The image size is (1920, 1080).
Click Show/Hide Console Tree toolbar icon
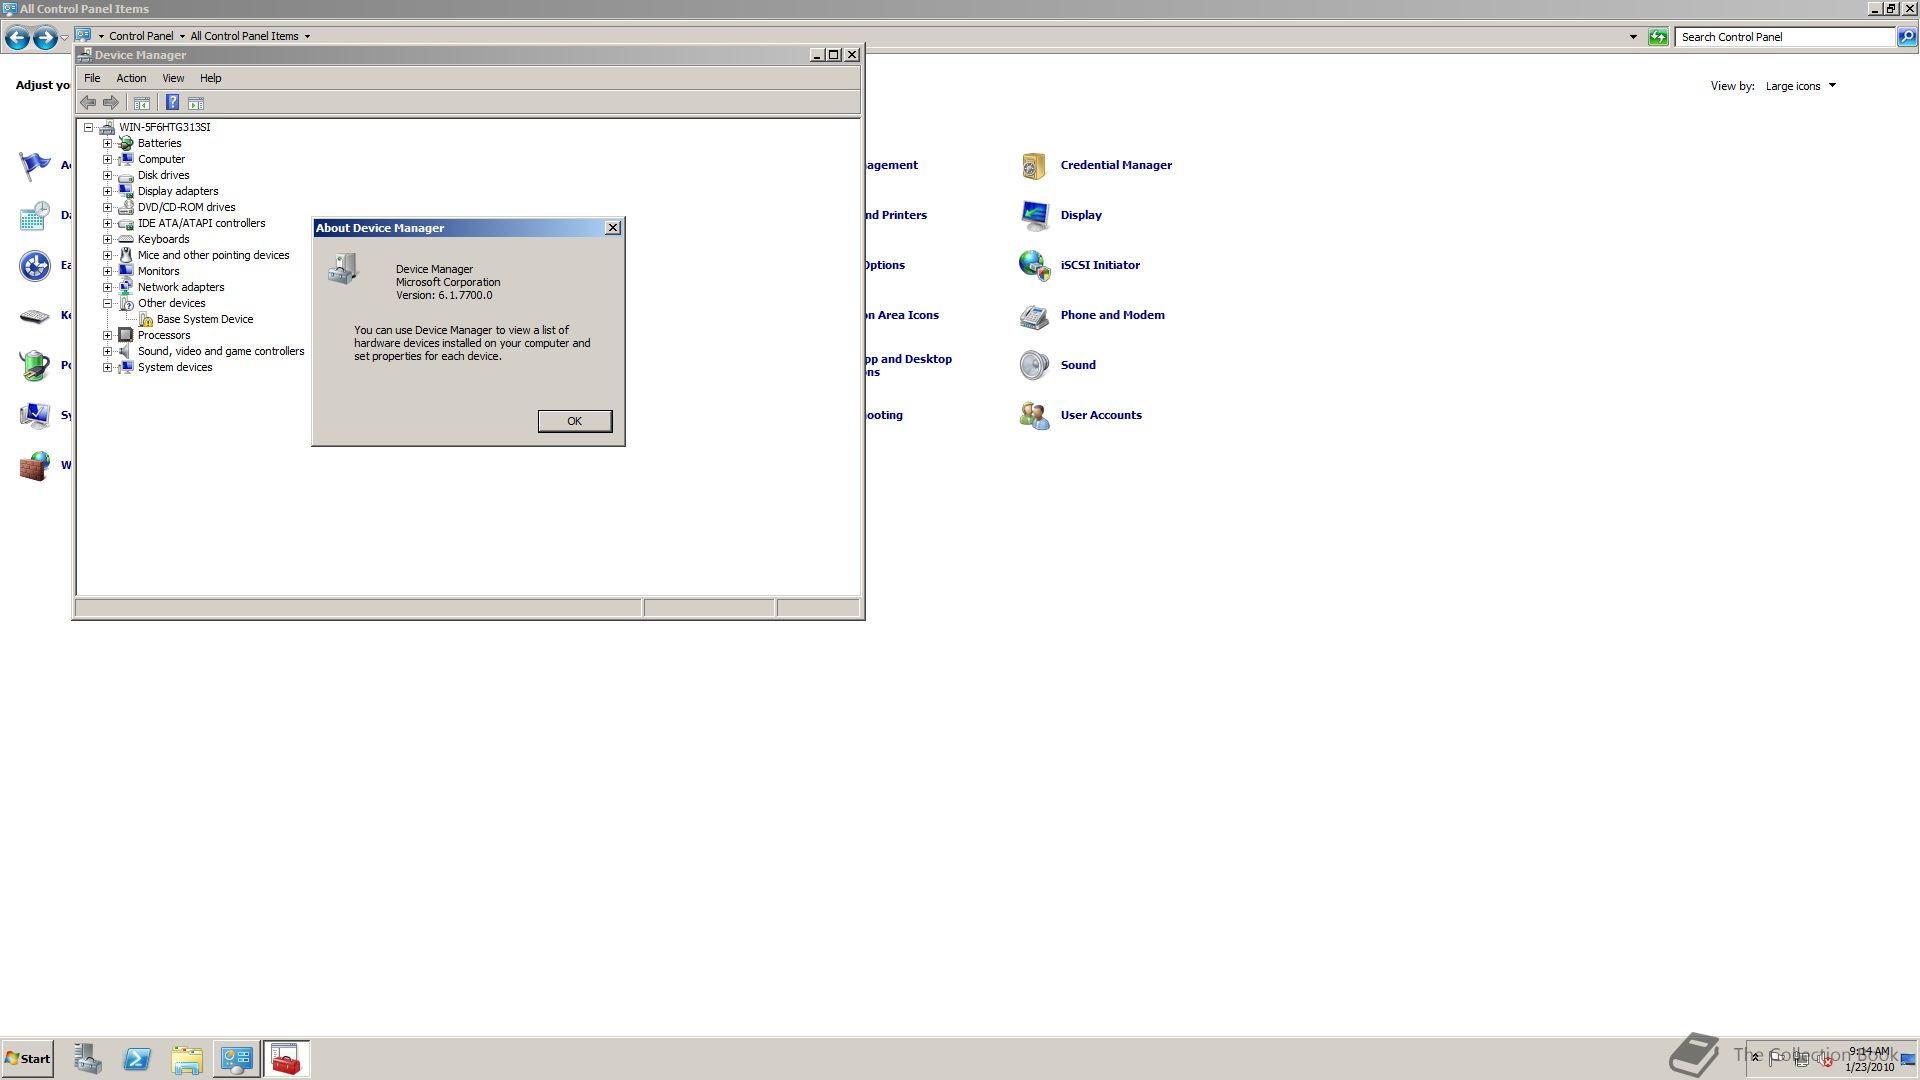(x=142, y=103)
